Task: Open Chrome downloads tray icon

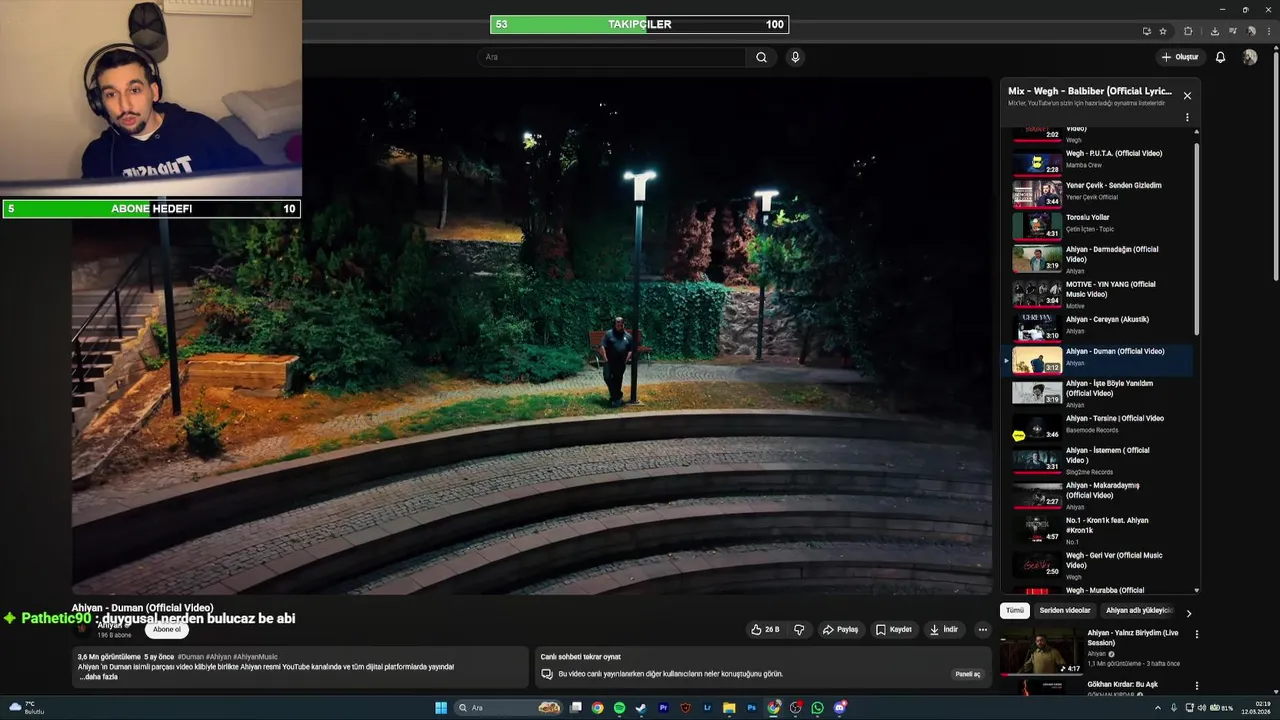Action: tap(1214, 31)
